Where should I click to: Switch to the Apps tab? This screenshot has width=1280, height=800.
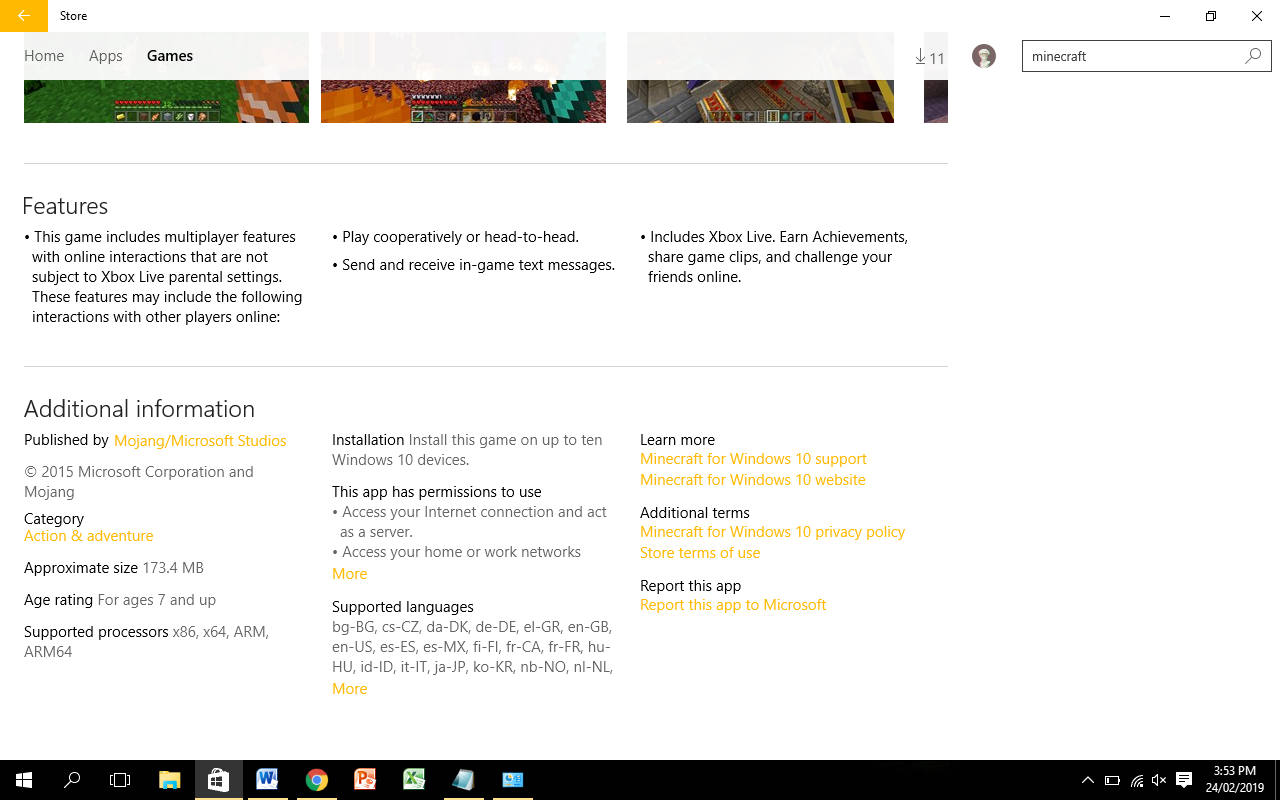click(105, 56)
